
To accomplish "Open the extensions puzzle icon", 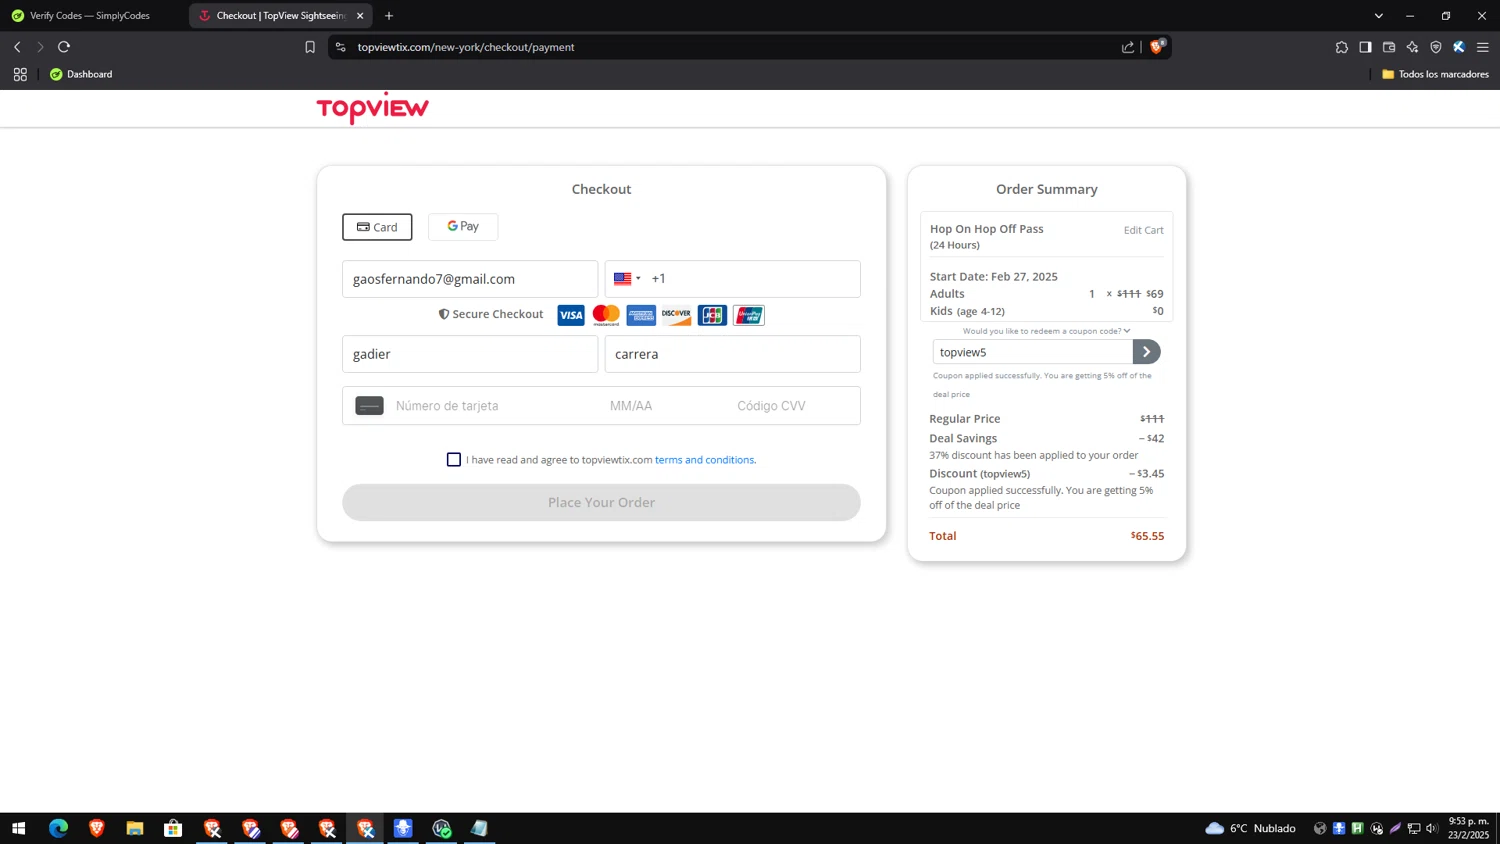I will pyautogui.click(x=1342, y=47).
